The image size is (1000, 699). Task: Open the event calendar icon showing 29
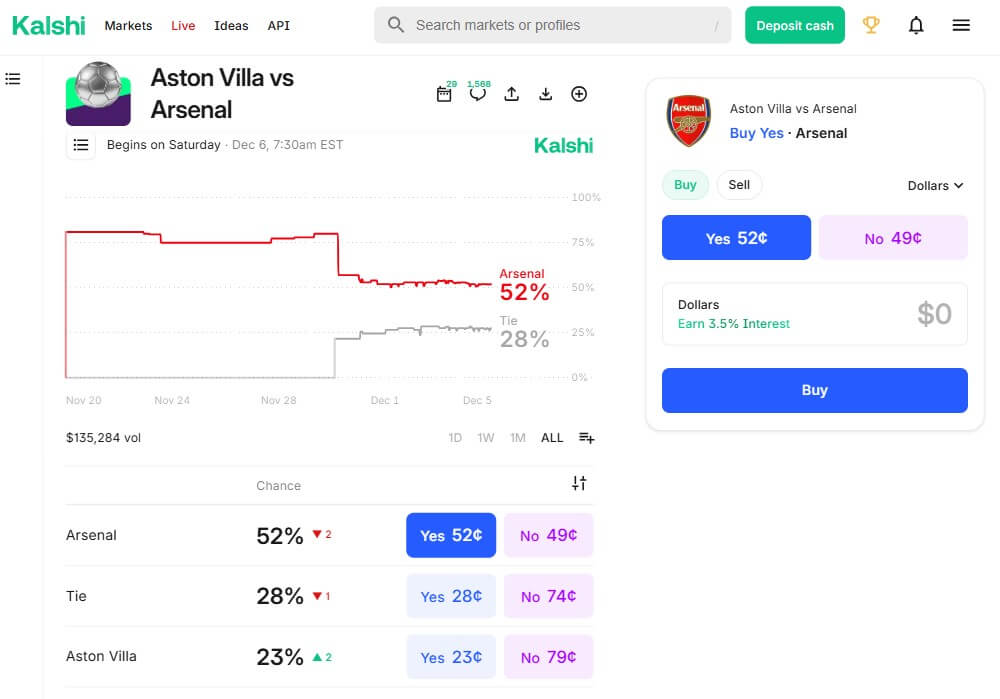444,94
